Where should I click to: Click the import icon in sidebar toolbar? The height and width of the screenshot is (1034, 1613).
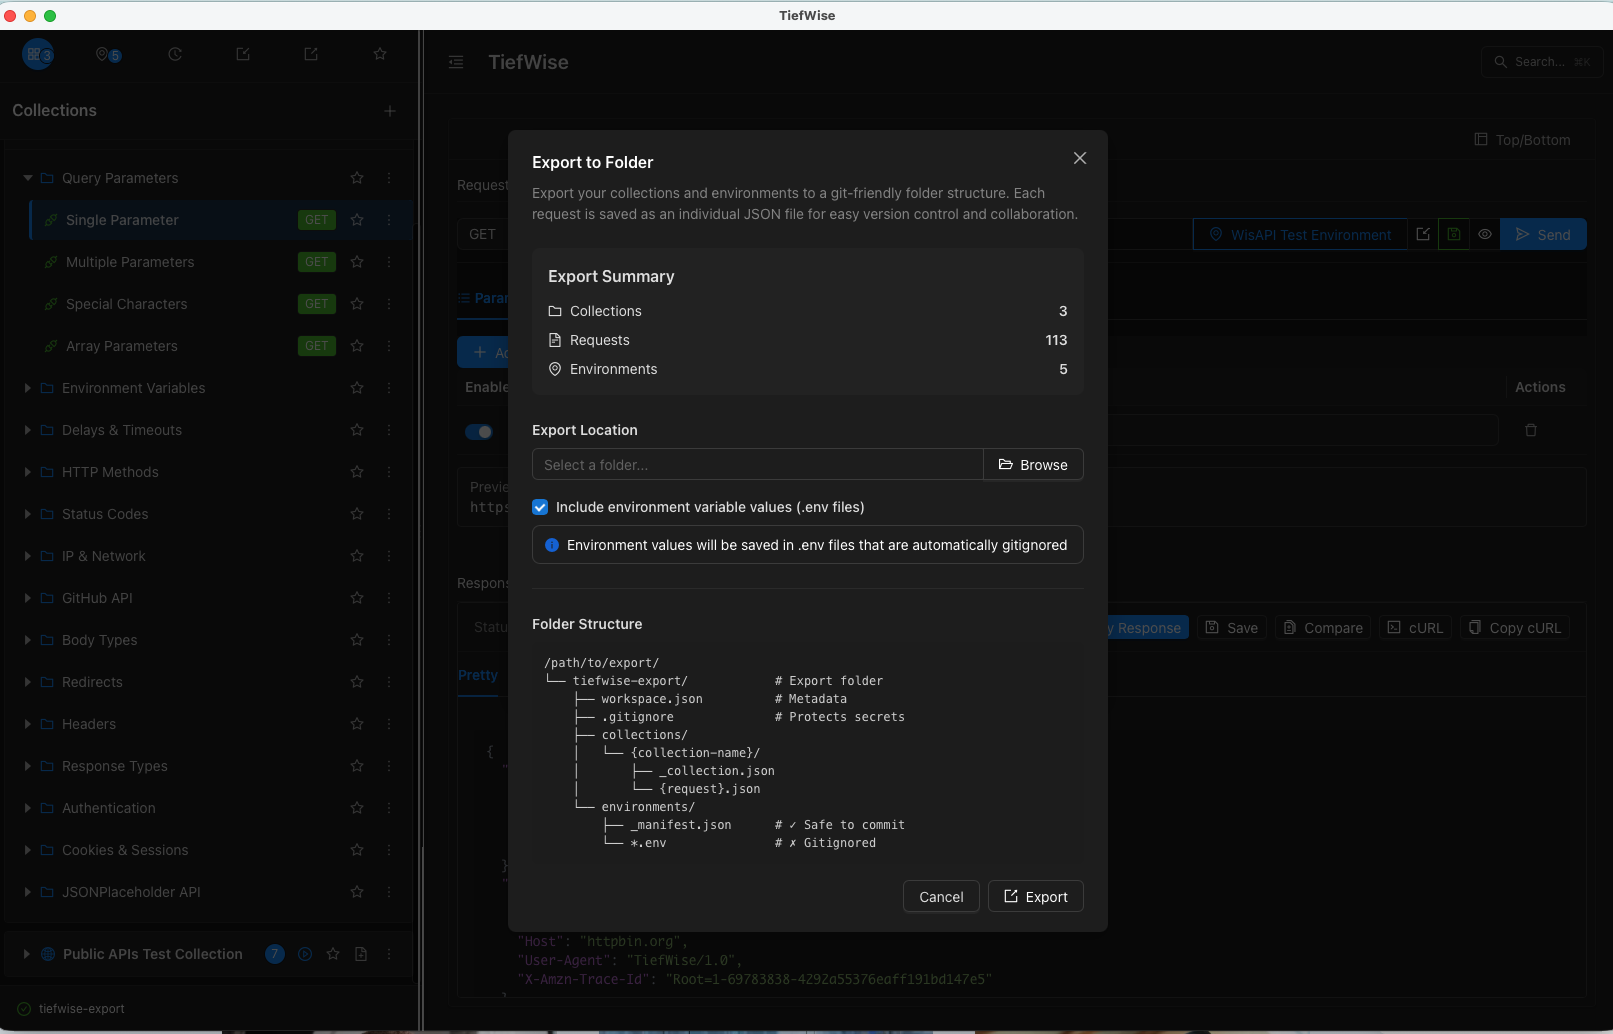pos(243,54)
